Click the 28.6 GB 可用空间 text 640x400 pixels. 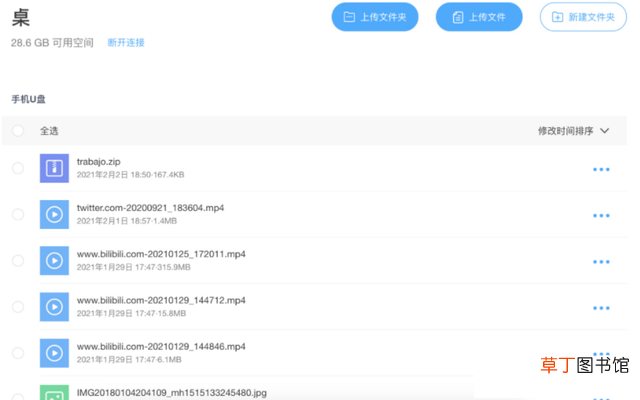(52, 42)
